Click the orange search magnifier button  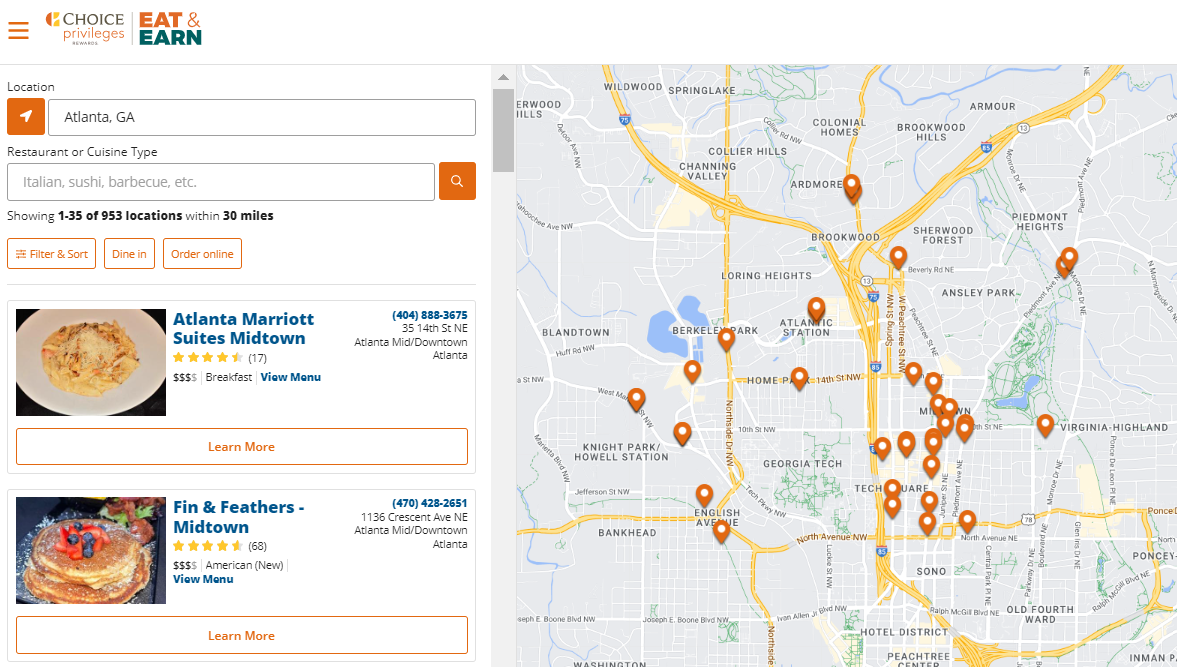pos(457,181)
